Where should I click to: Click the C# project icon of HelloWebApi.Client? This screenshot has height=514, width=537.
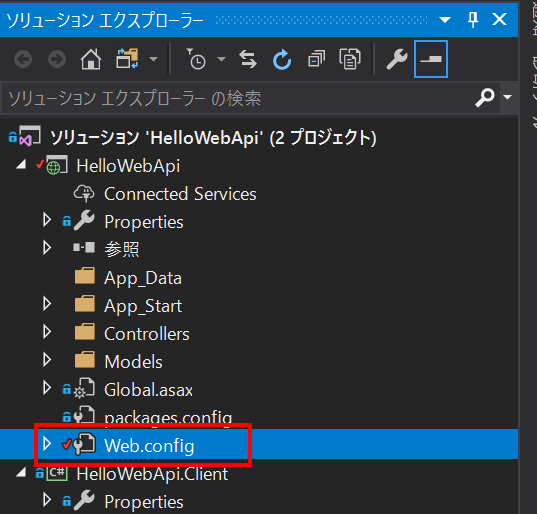[57, 473]
